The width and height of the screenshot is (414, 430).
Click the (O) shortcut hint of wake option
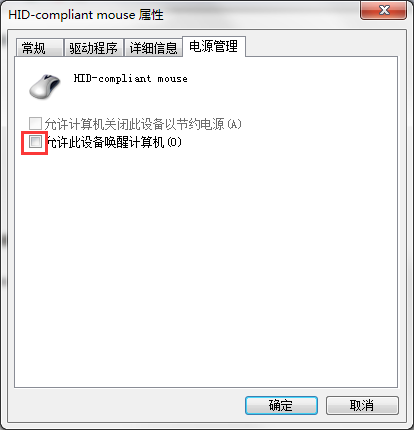point(174,142)
